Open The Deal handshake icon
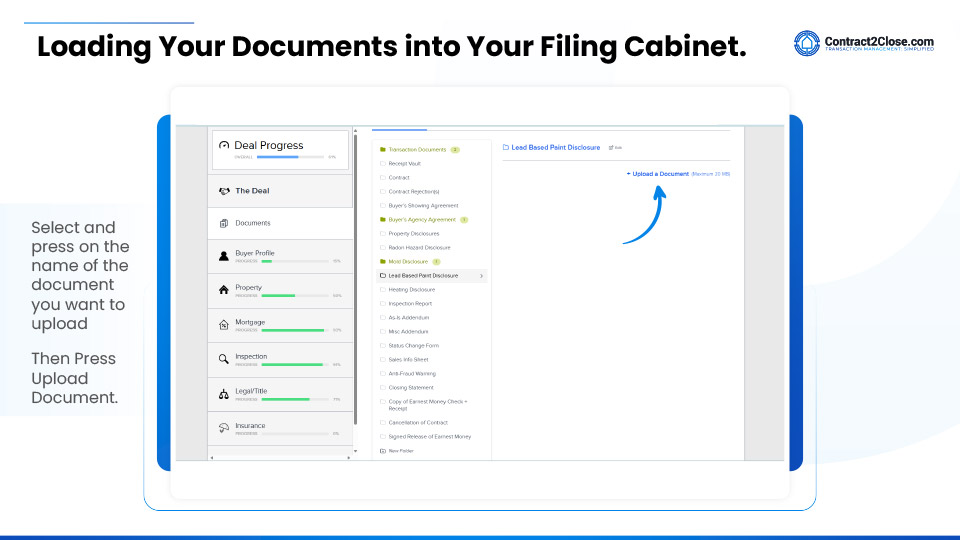 click(224, 191)
